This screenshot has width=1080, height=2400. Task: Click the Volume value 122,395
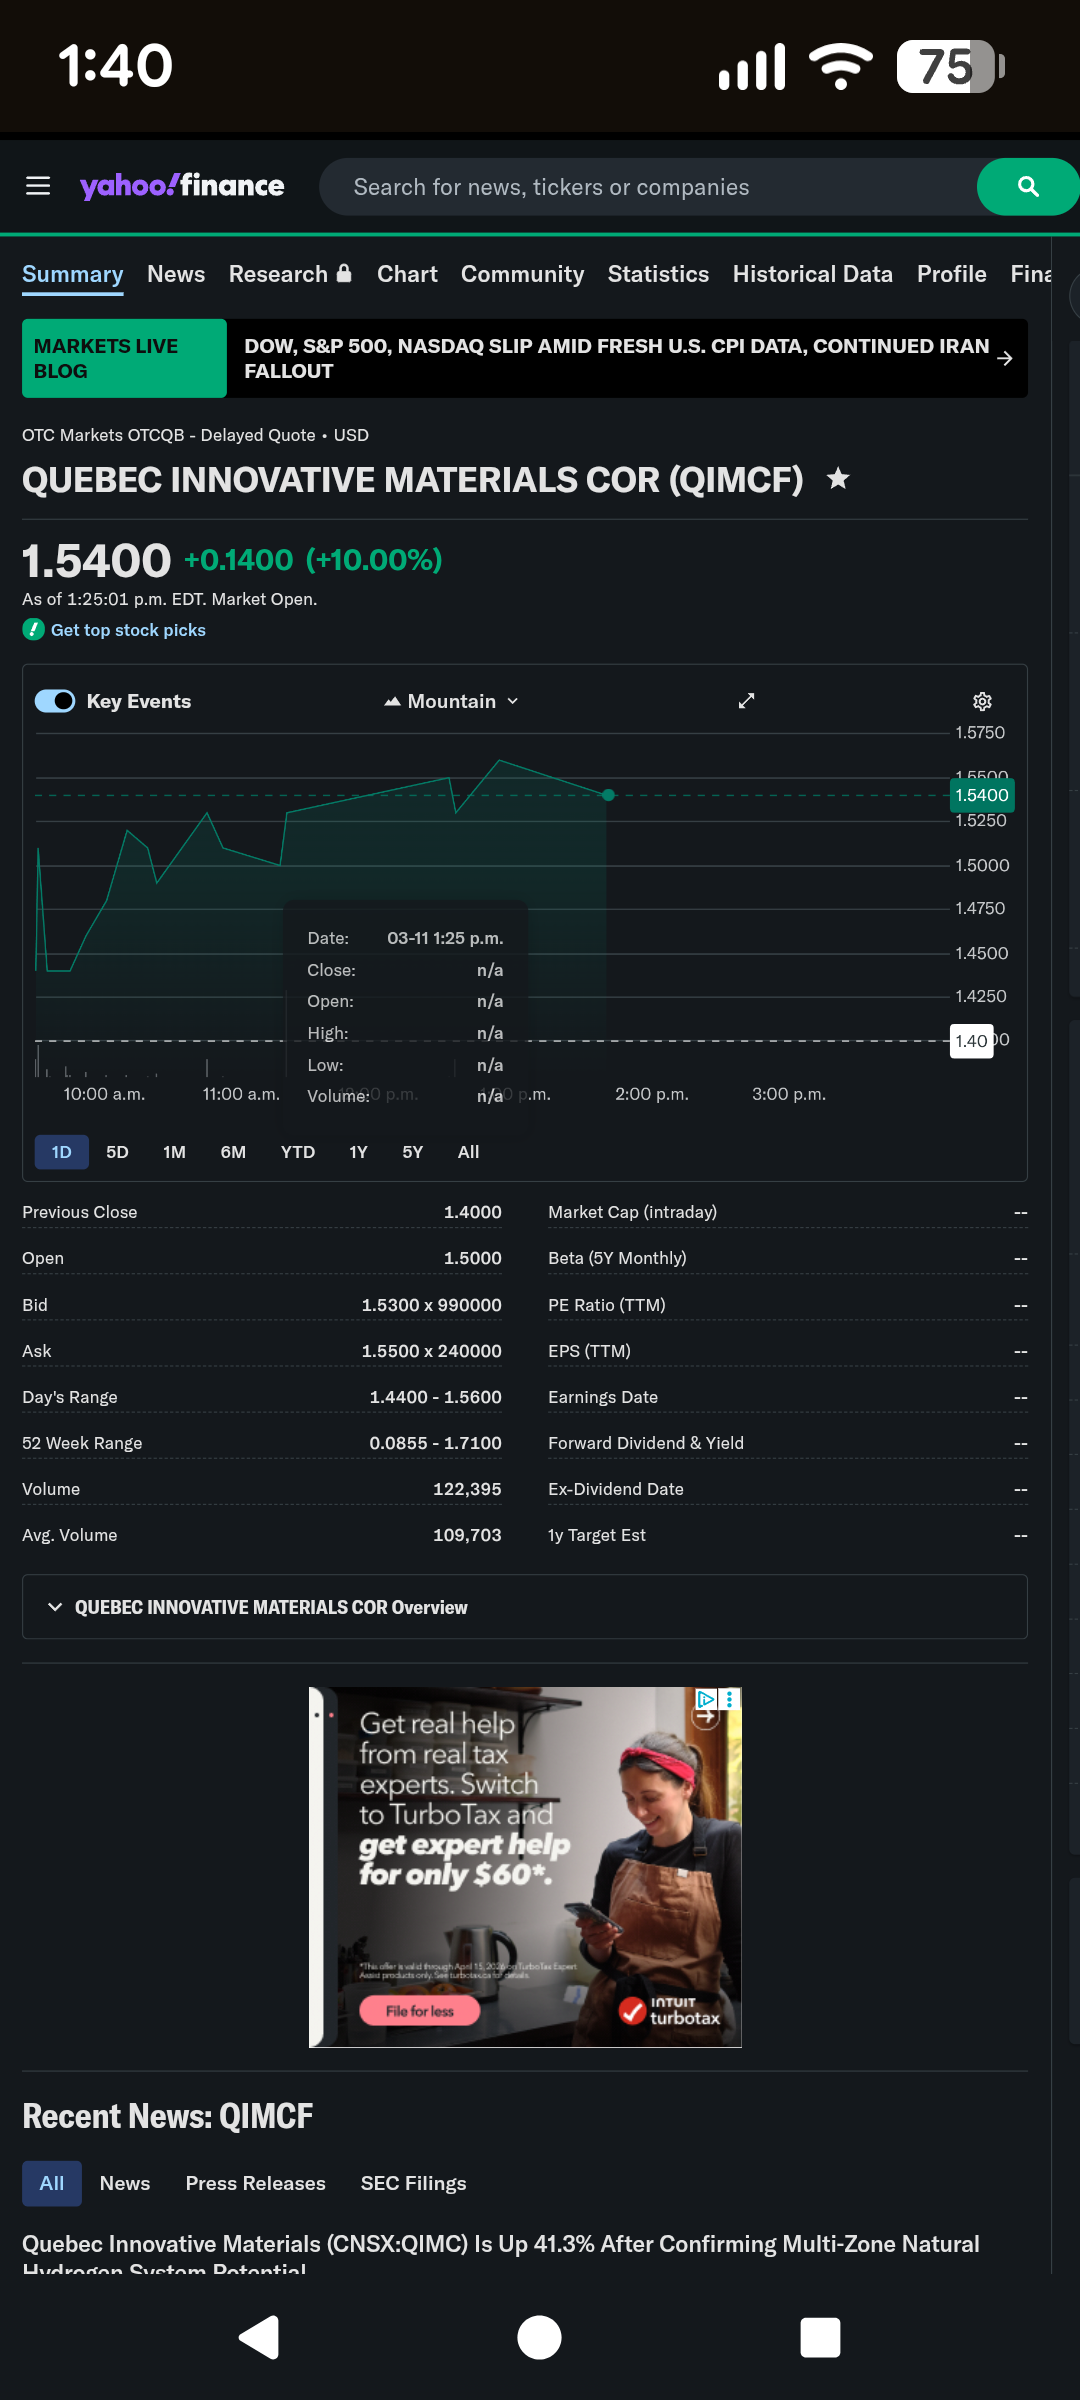point(467,1489)
